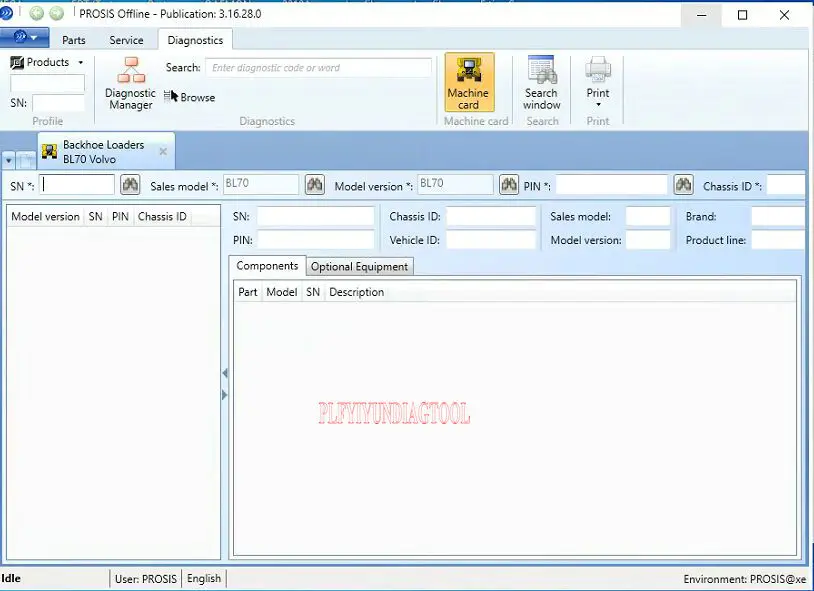The image size is (814, 591).
Task: Click the User: PROSIS status bar entry
Action: click(146, 579)
